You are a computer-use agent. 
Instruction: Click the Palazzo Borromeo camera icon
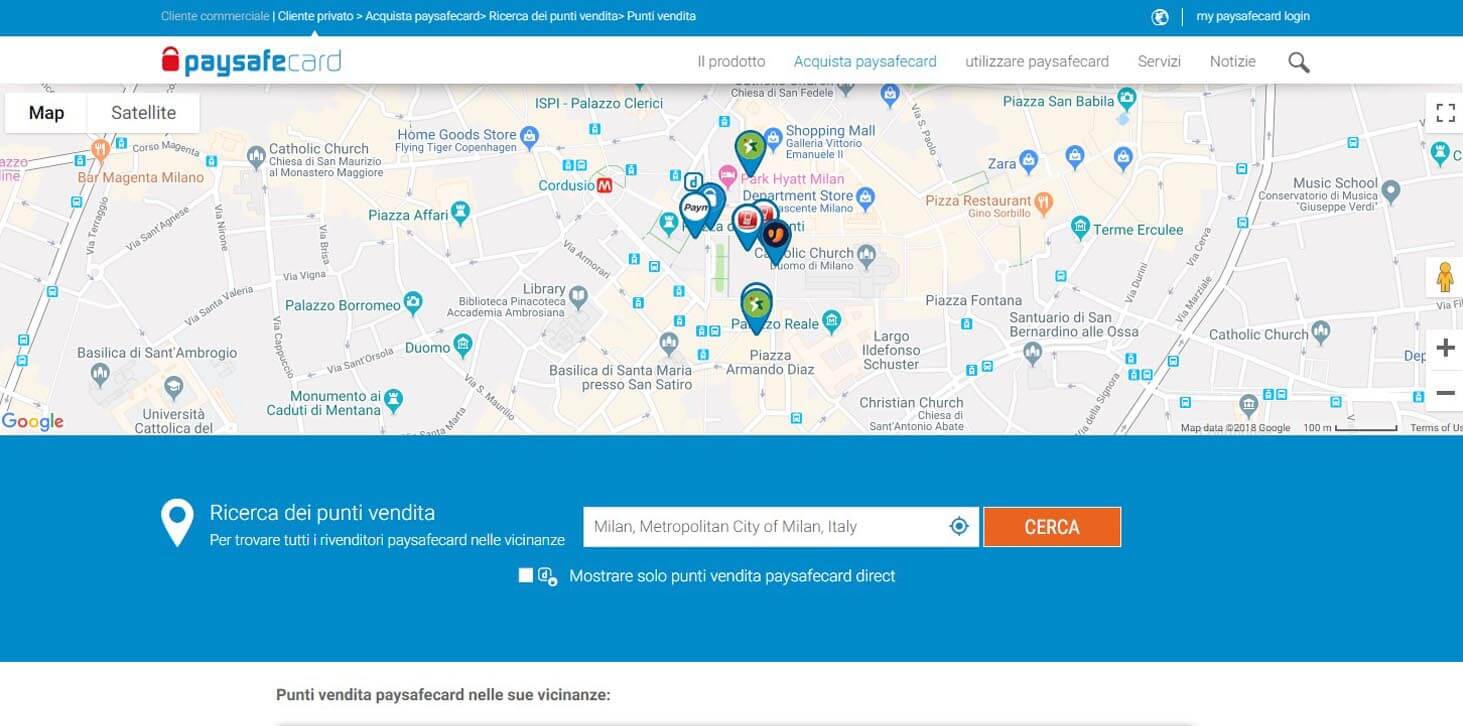pos(413,304)
